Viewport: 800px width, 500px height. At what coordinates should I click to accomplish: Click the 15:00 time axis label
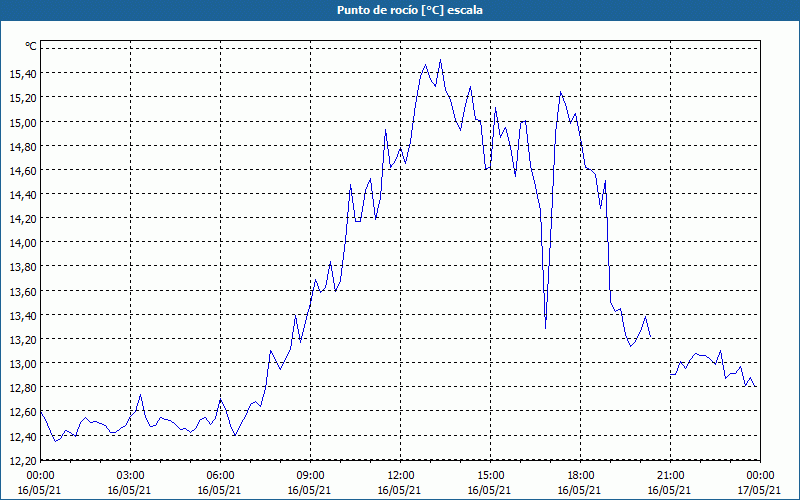490,476
